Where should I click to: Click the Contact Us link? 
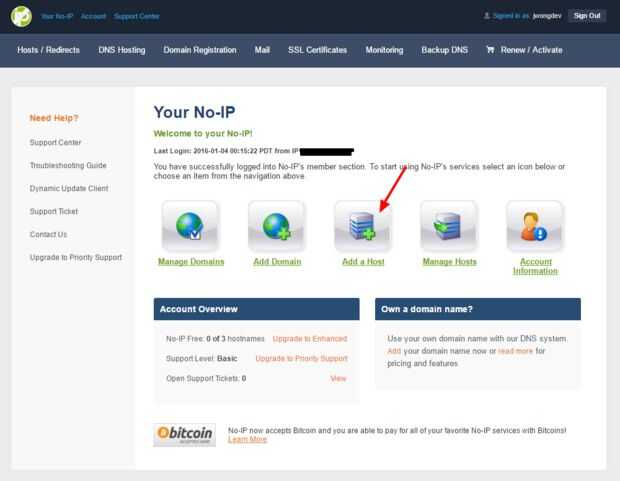[48, 235]
